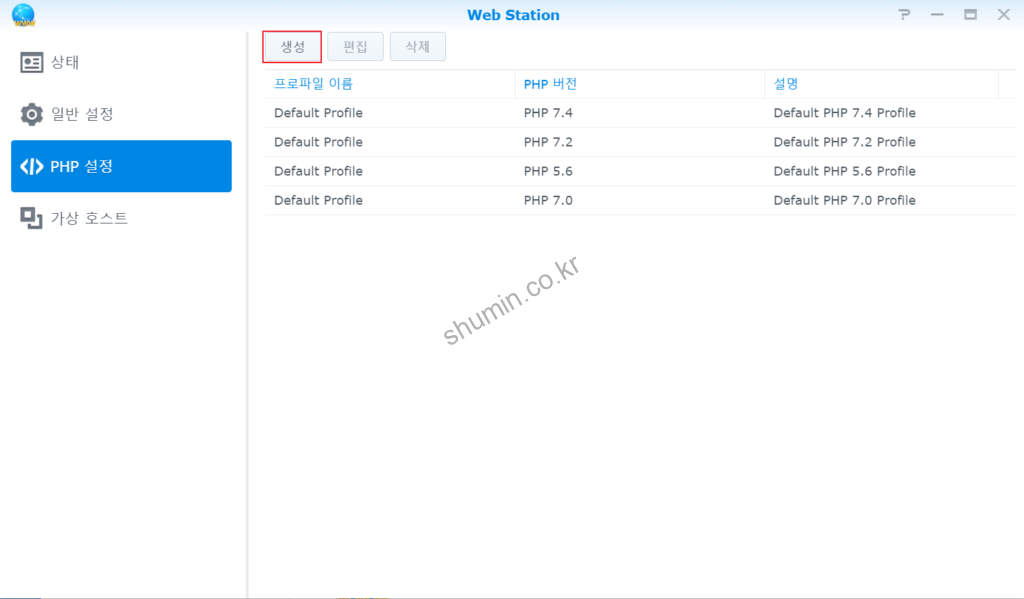Click the Web Station globe icon

[x=22, y=15]
